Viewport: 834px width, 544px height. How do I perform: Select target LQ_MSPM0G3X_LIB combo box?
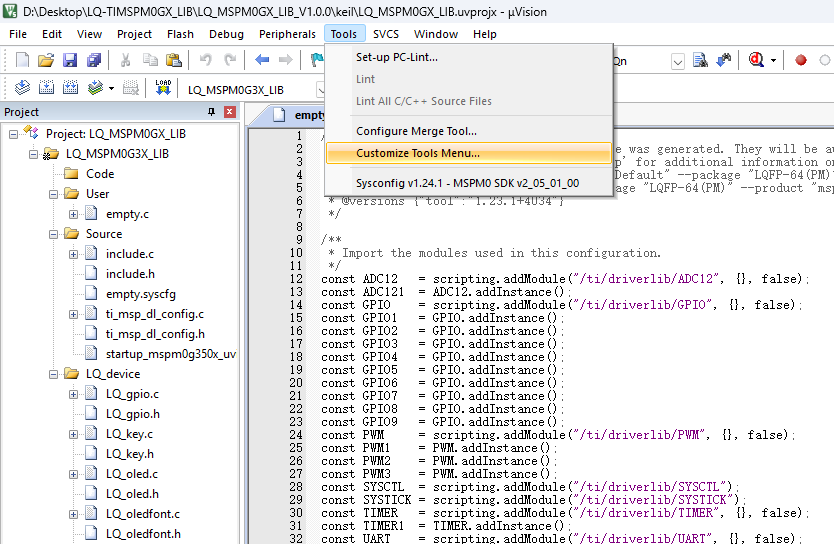[x=252, y=90]
